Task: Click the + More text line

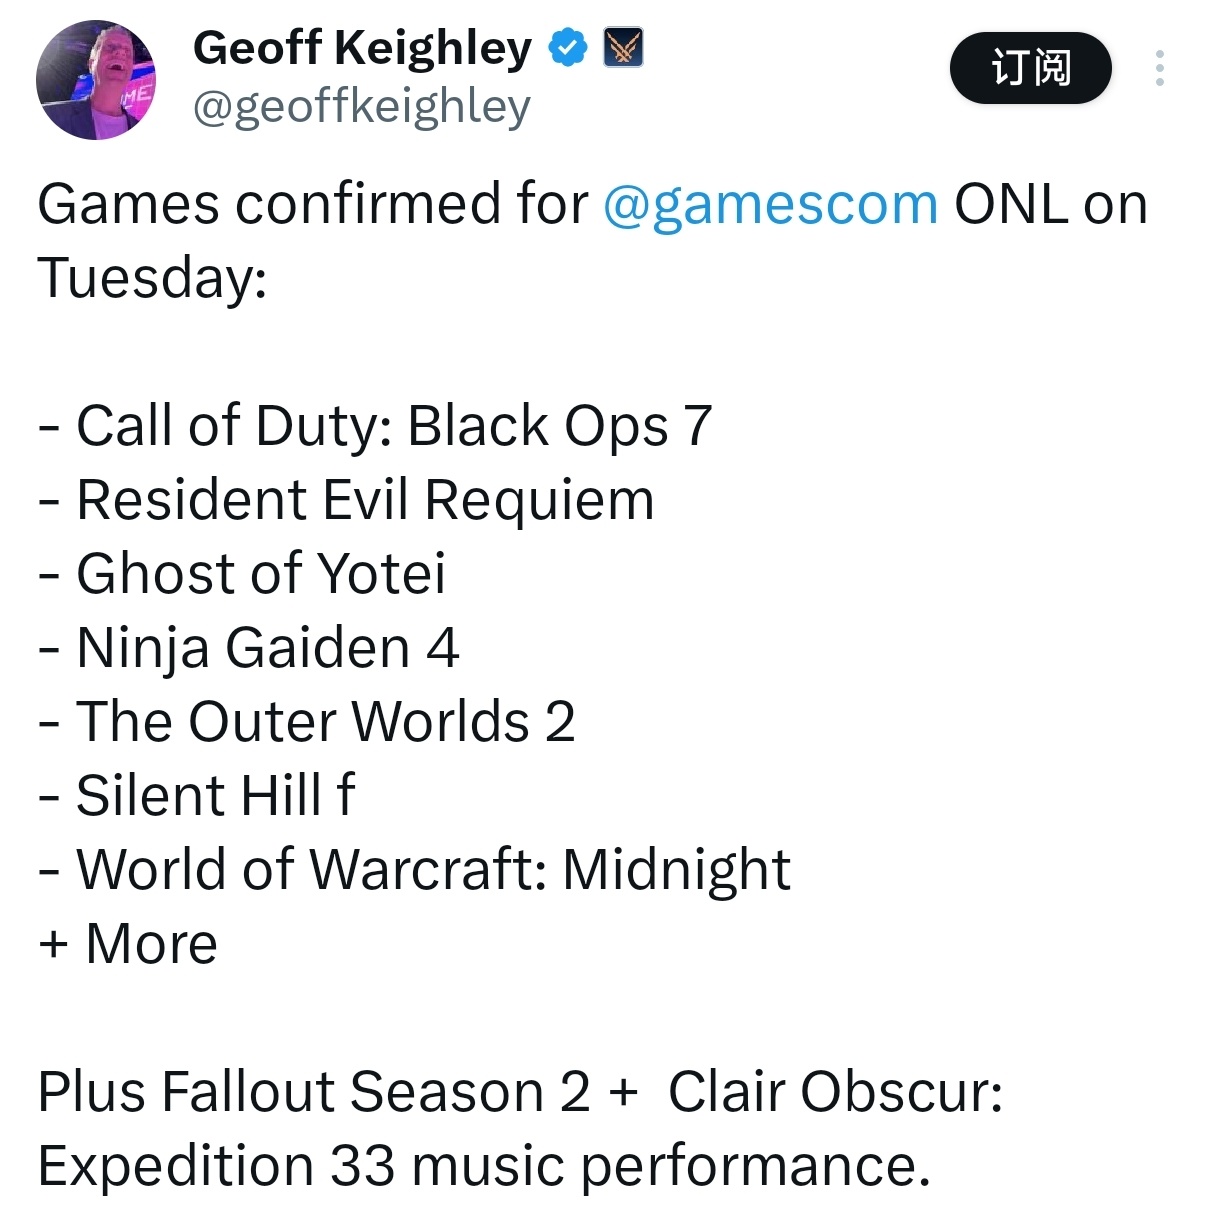Action: (128, 944)
